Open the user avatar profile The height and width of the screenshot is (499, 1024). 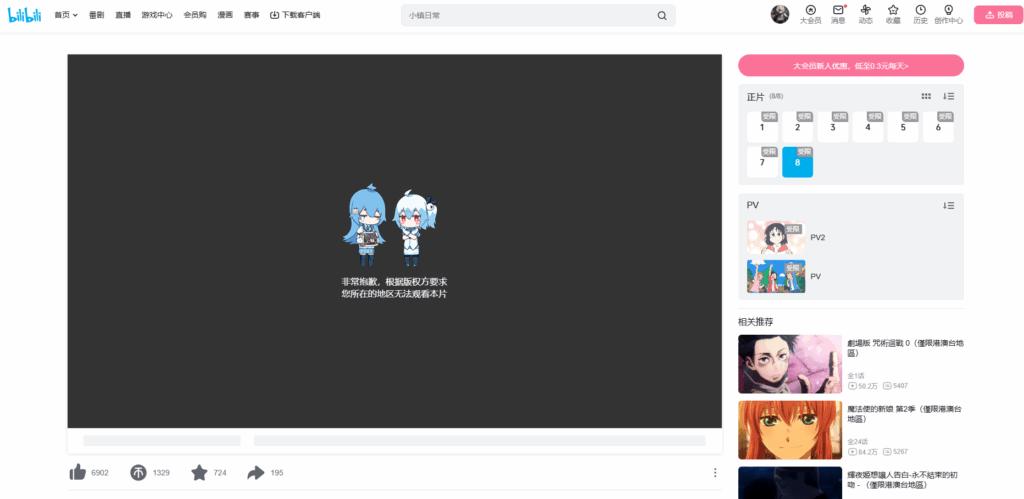click(x=780, y=14)
